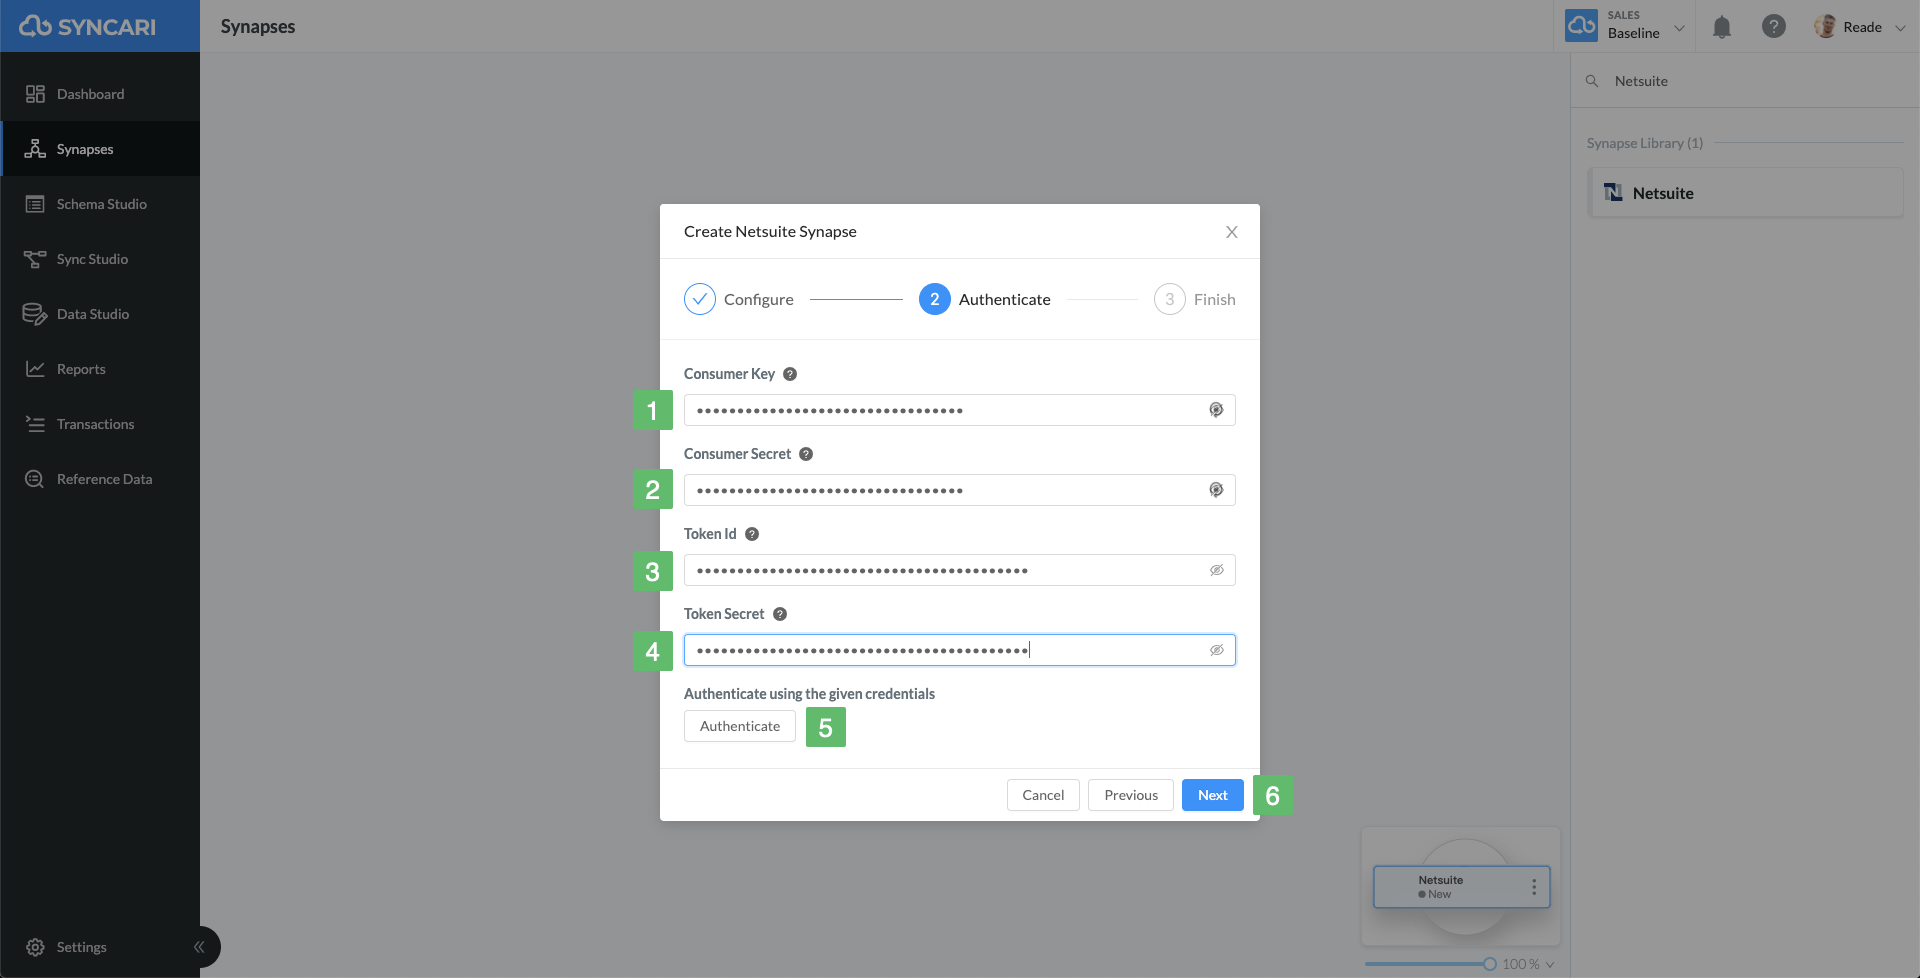Click into the Consumer Key field
1920x978 pixels.
pyautogui.click(x=960, y=410)
